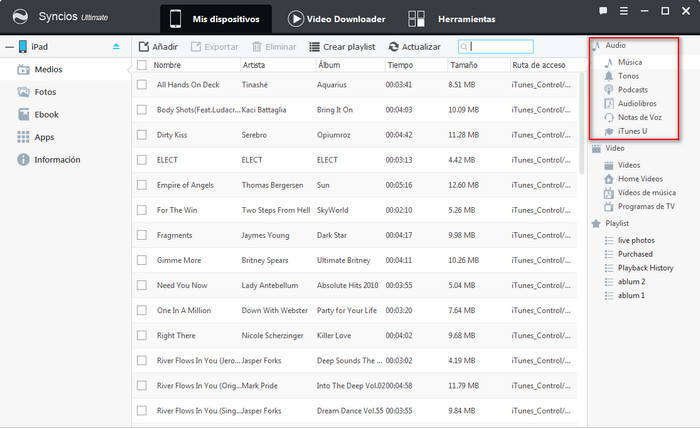Open the Playback History playlist
This screenshot has width=700, height=428.
646,268
